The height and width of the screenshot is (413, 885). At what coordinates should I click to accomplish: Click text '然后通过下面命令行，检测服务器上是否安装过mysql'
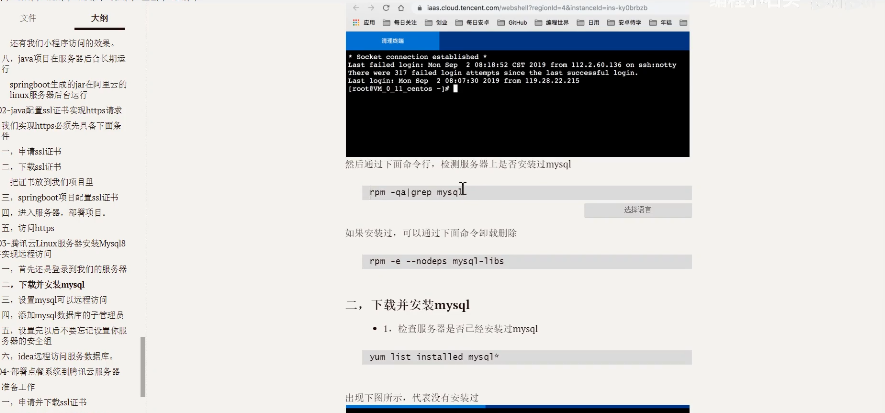458,165
